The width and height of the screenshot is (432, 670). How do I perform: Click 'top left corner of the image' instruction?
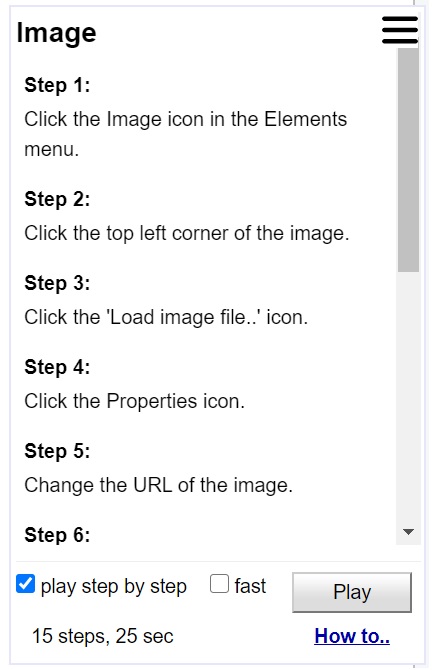click(x=227, y=233)
